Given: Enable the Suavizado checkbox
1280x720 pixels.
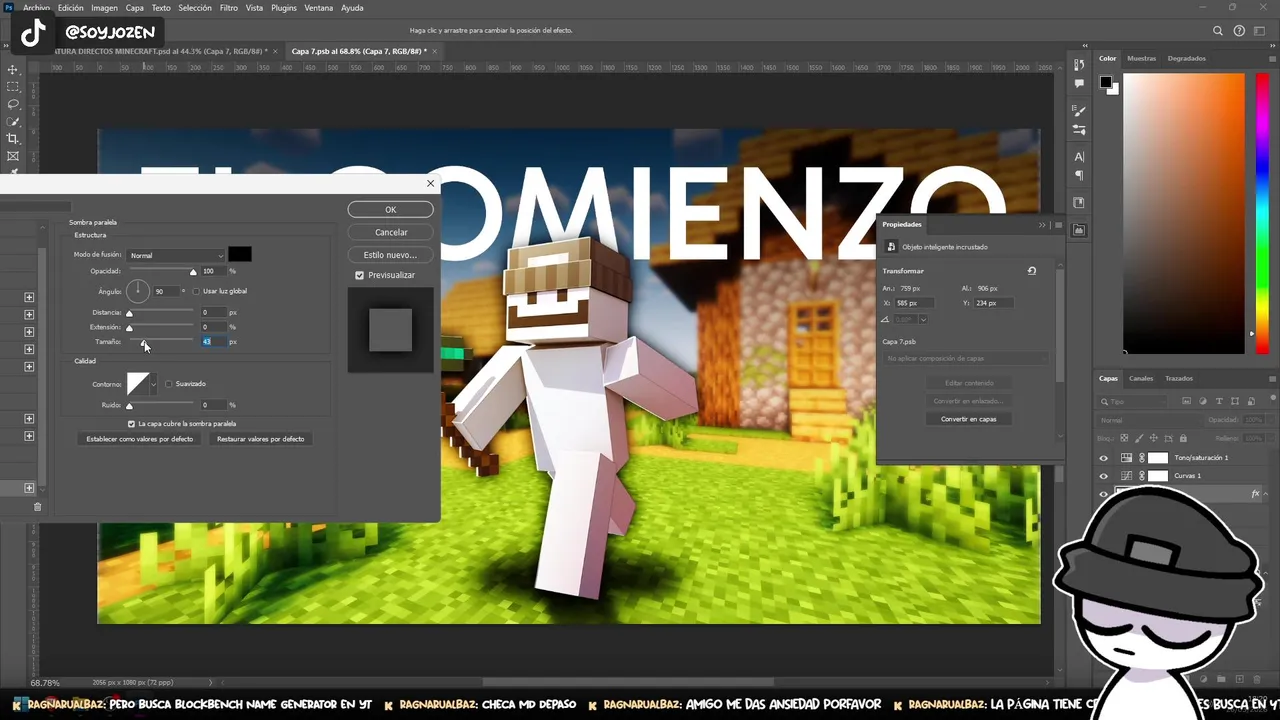Looking at the screenshot, I should point(169,384).
